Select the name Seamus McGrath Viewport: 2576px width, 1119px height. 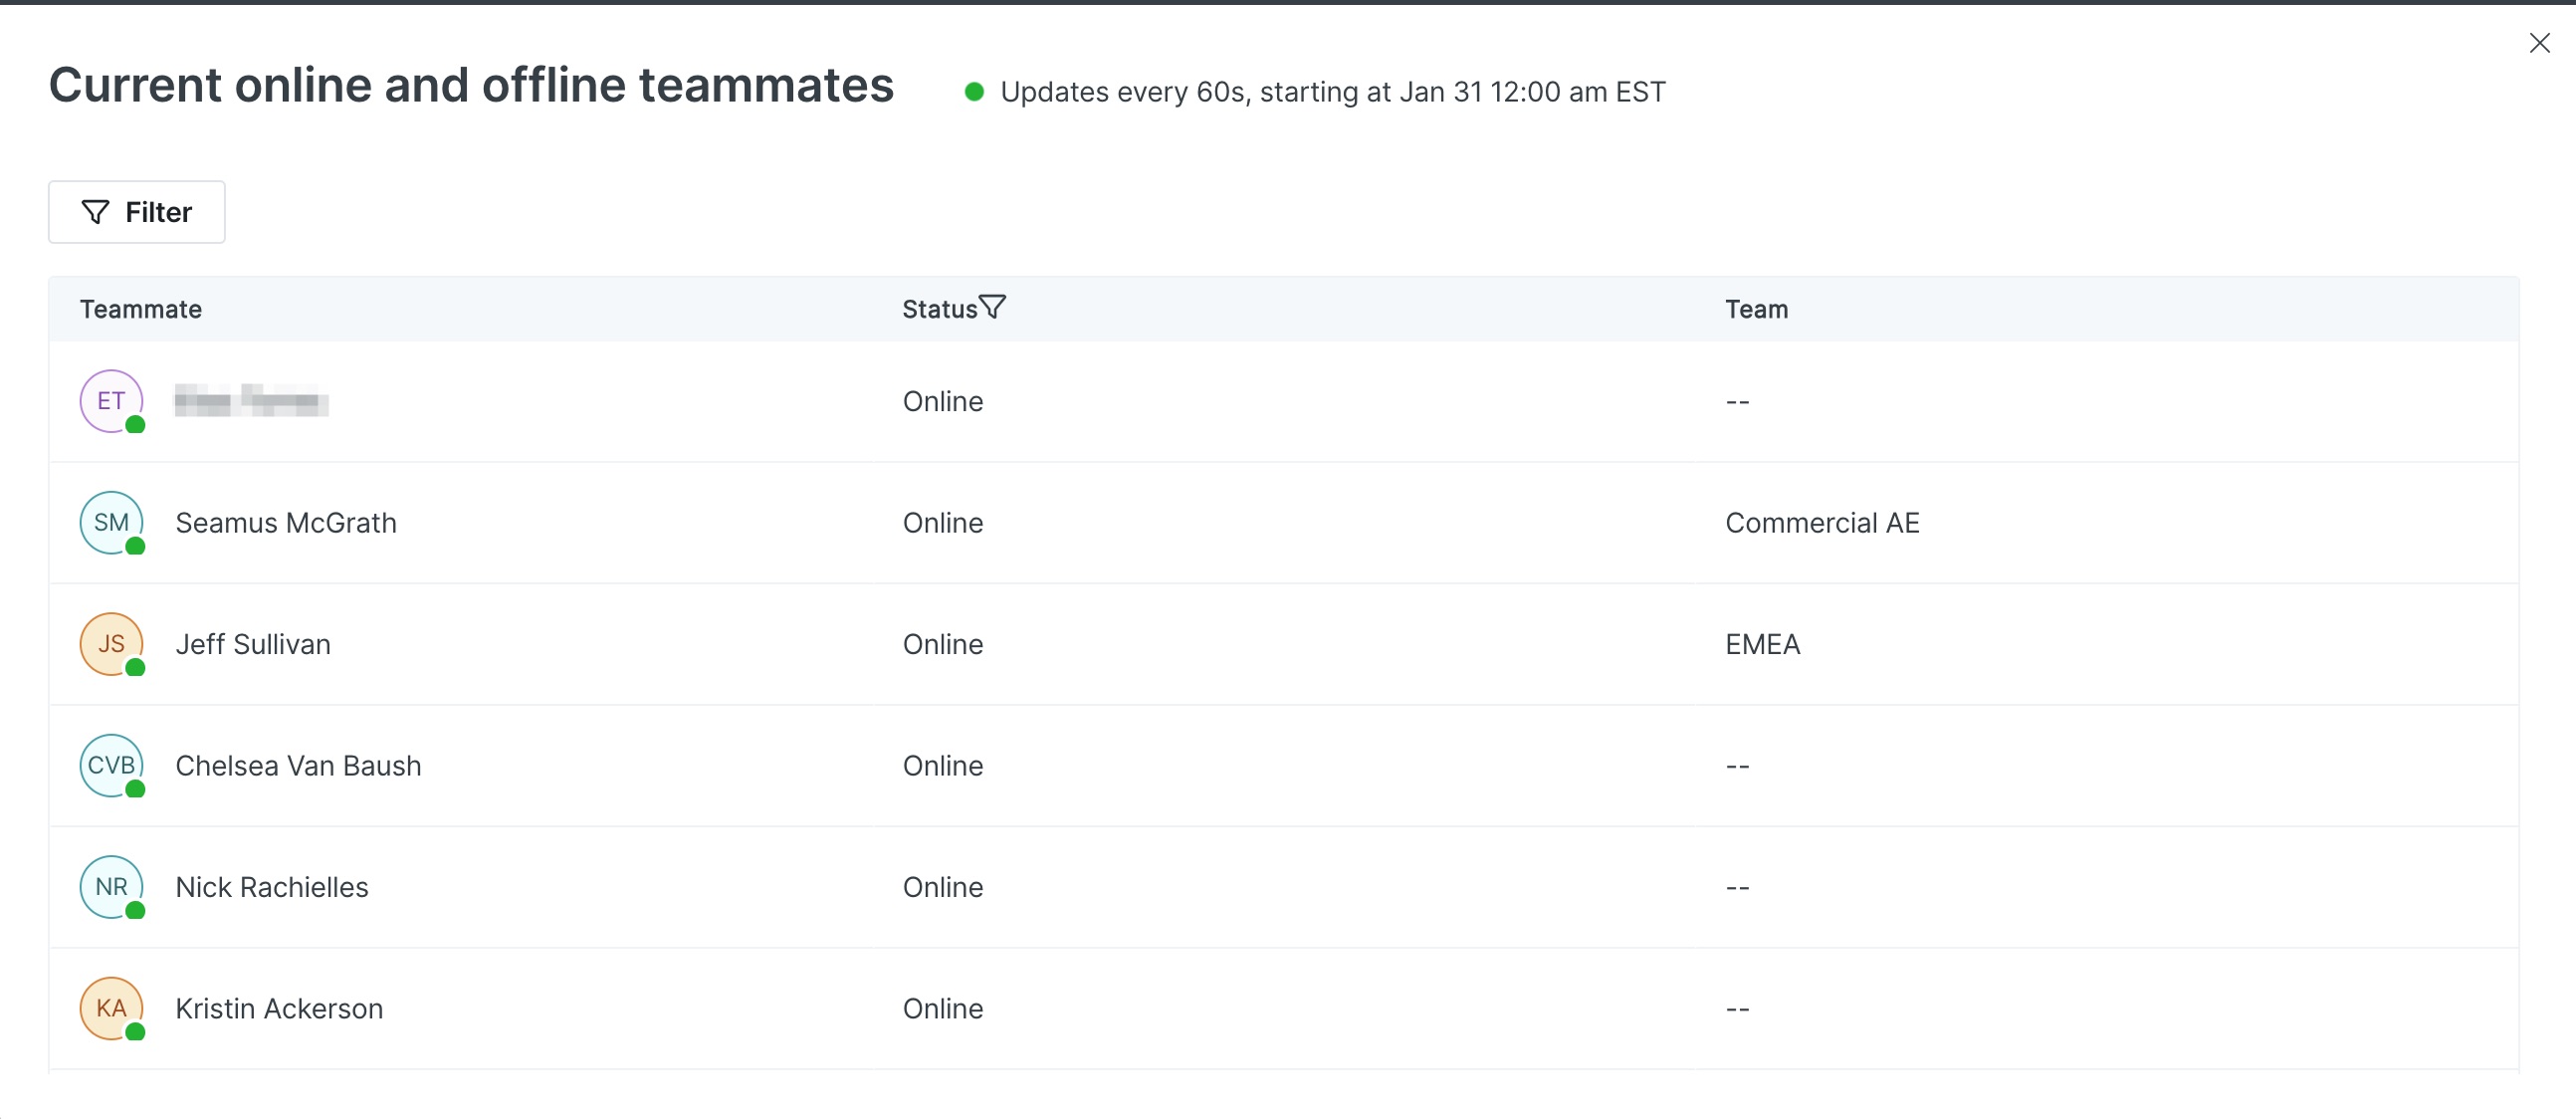[286, 523]
